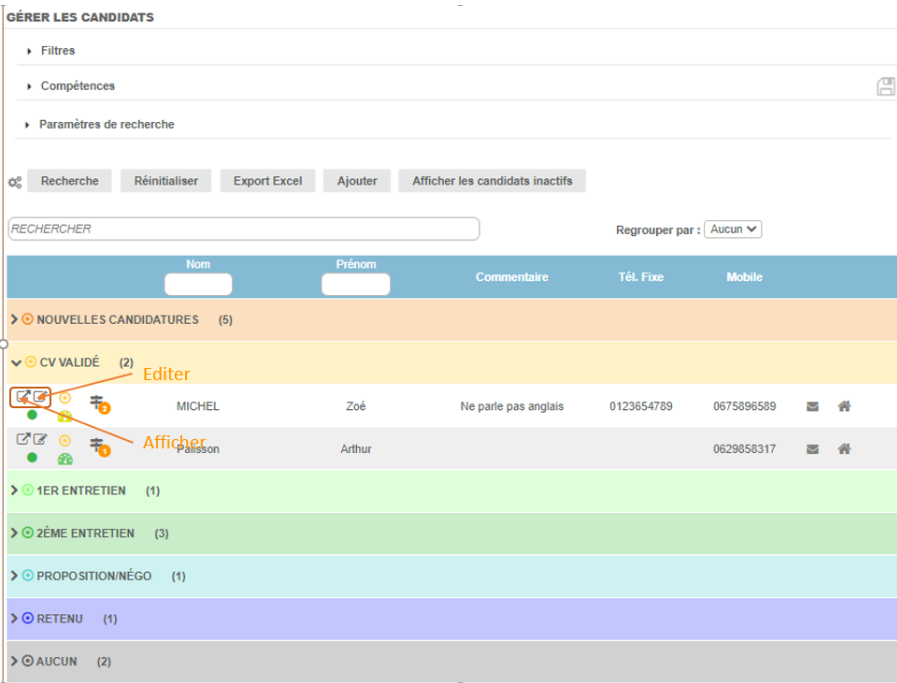The width and height of the screenshot is (897, 683).
Task: Click the gauge dashboard icon for Arthur
Action: [65, 459]
